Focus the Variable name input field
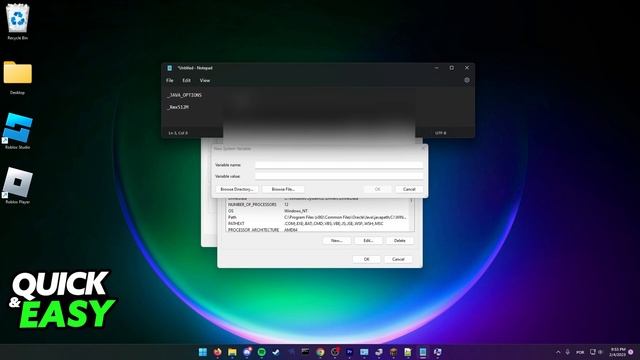This screenshot has width=640, height=360. (x=339, y=165)
